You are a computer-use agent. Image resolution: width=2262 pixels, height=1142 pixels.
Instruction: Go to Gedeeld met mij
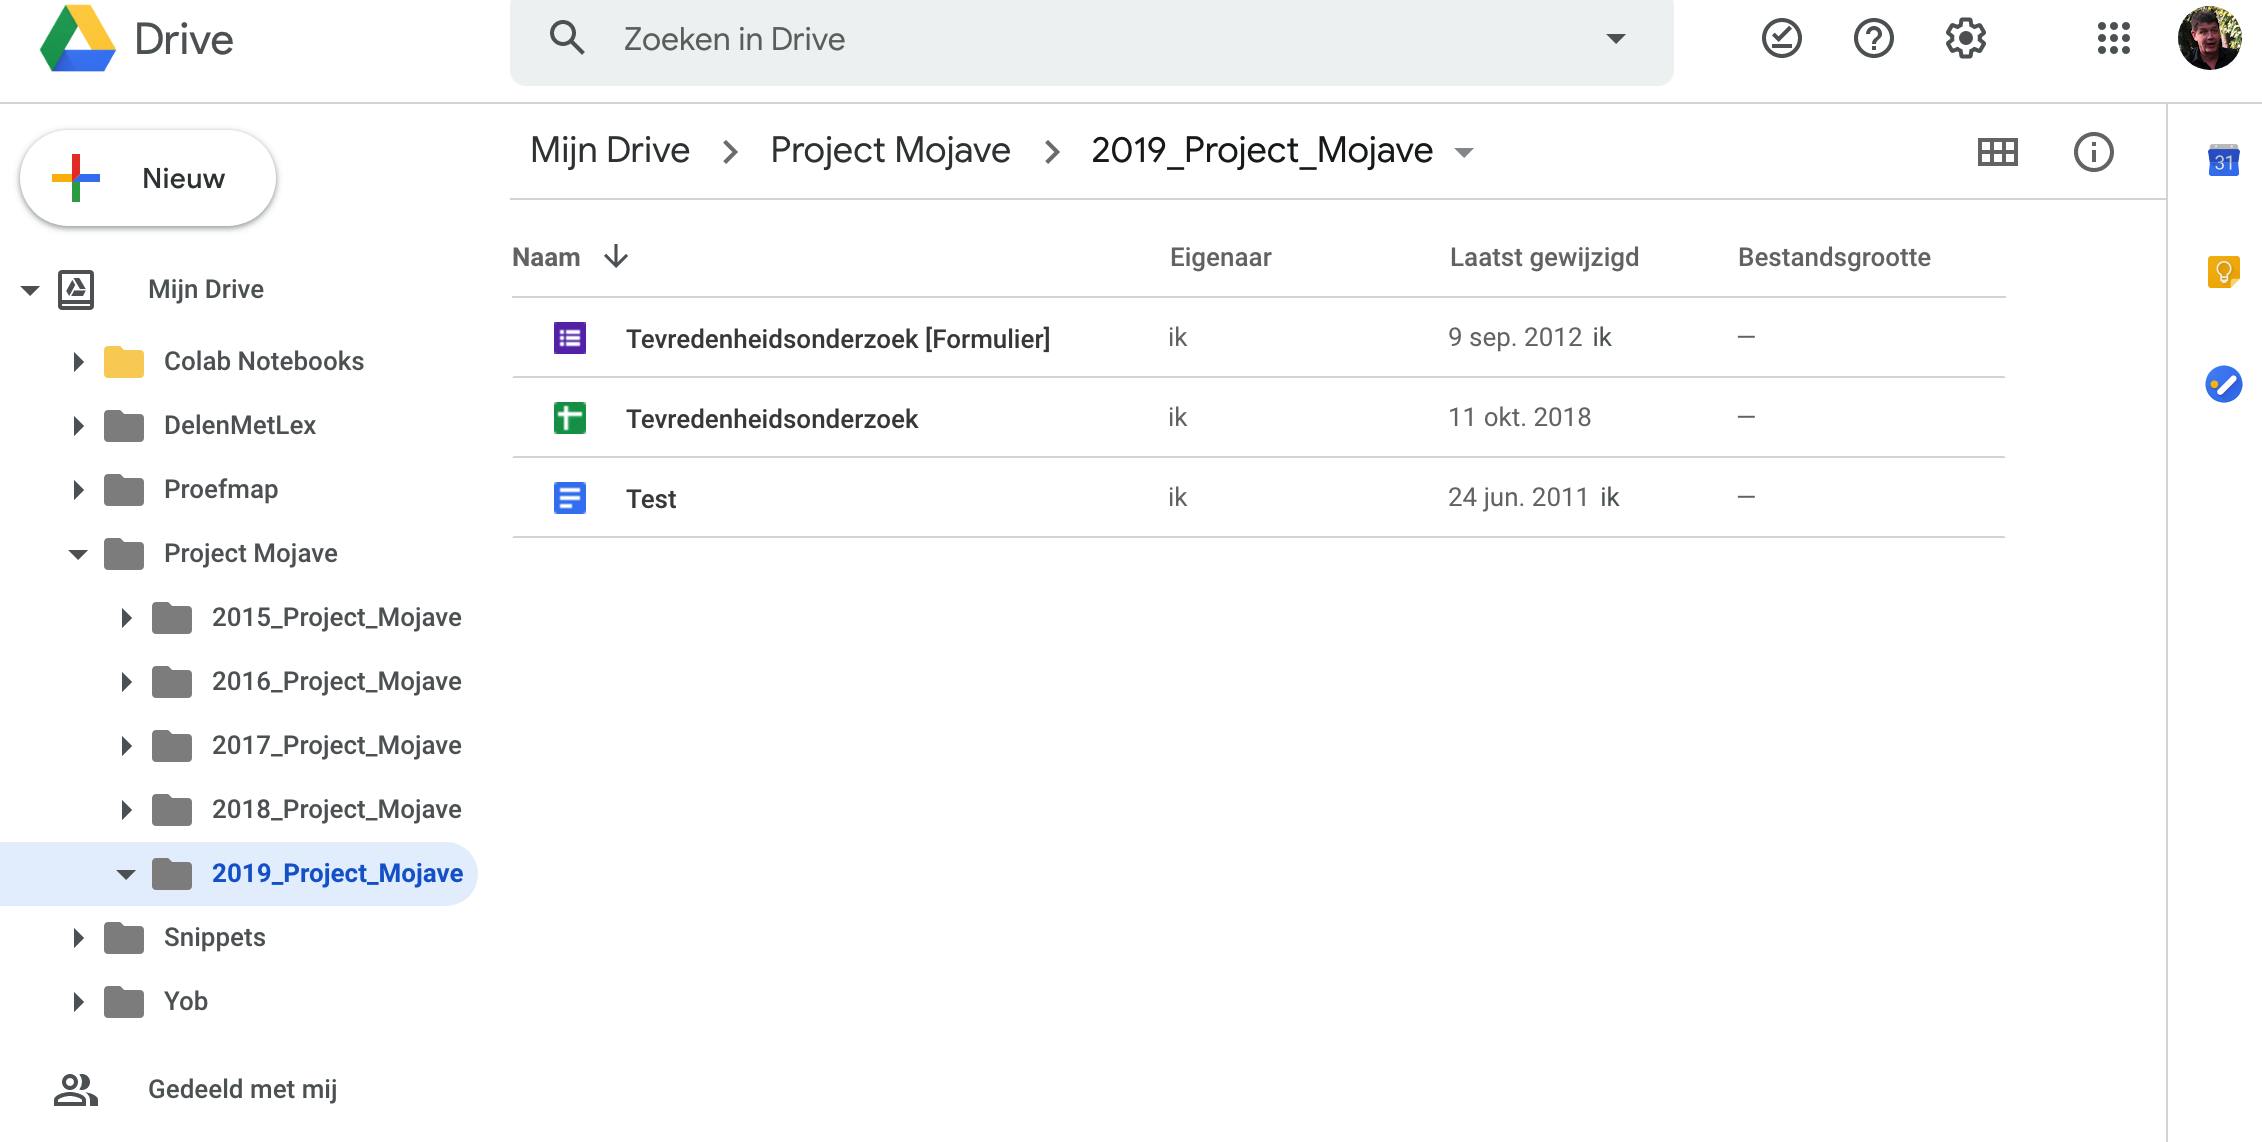[242, 1089]
